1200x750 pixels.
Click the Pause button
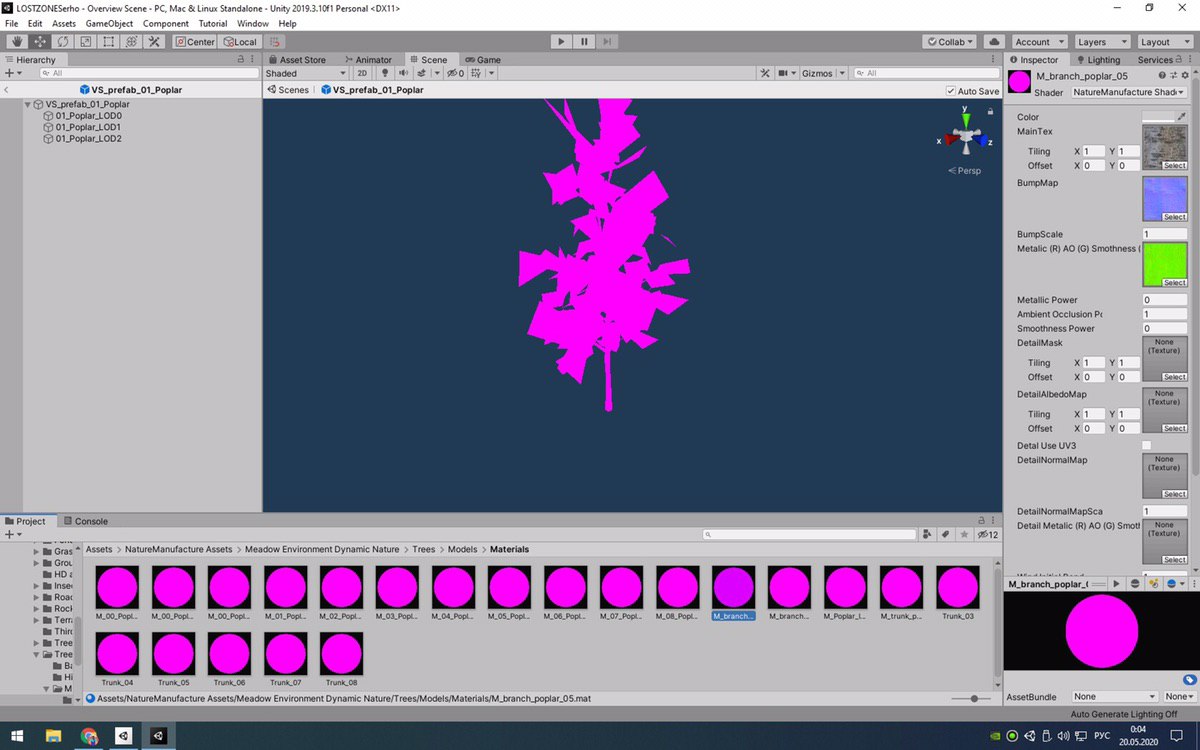point(584,42)
